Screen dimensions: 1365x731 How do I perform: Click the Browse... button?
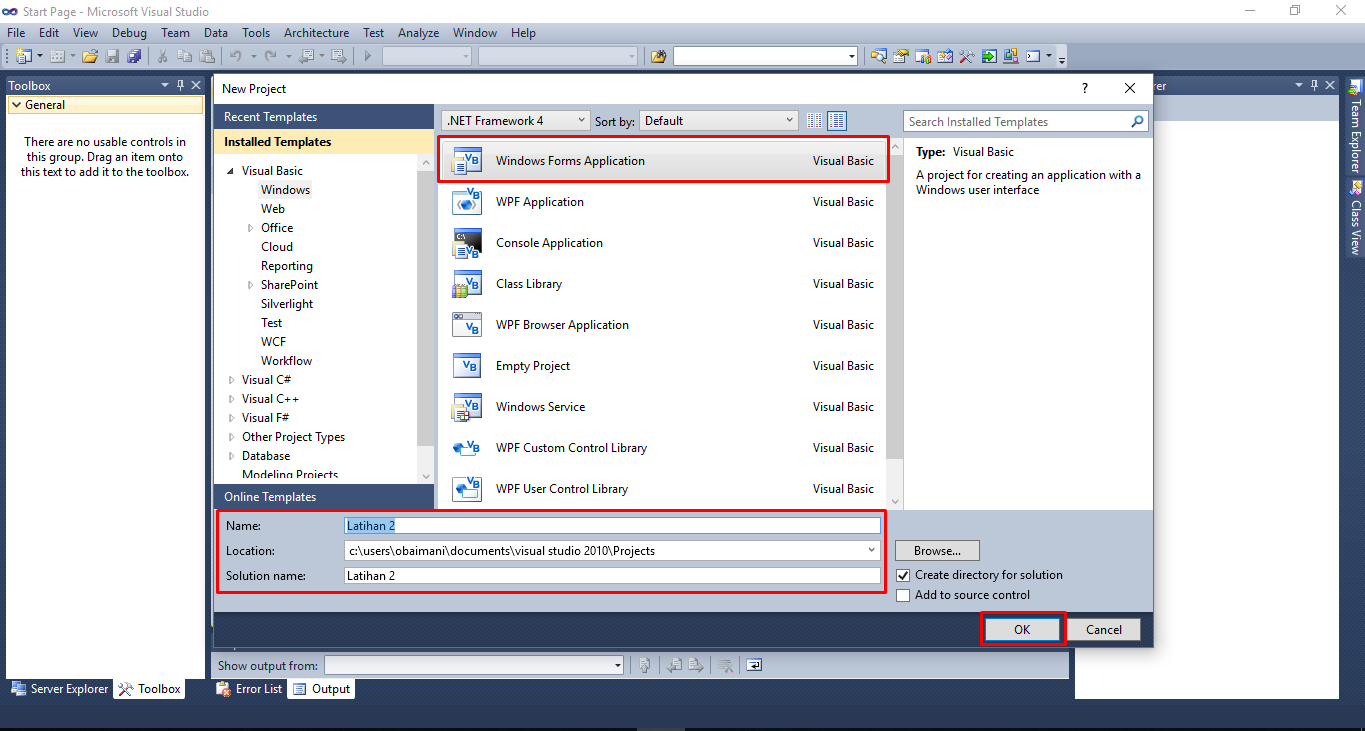pyautogui.click(x=937, y=551)
